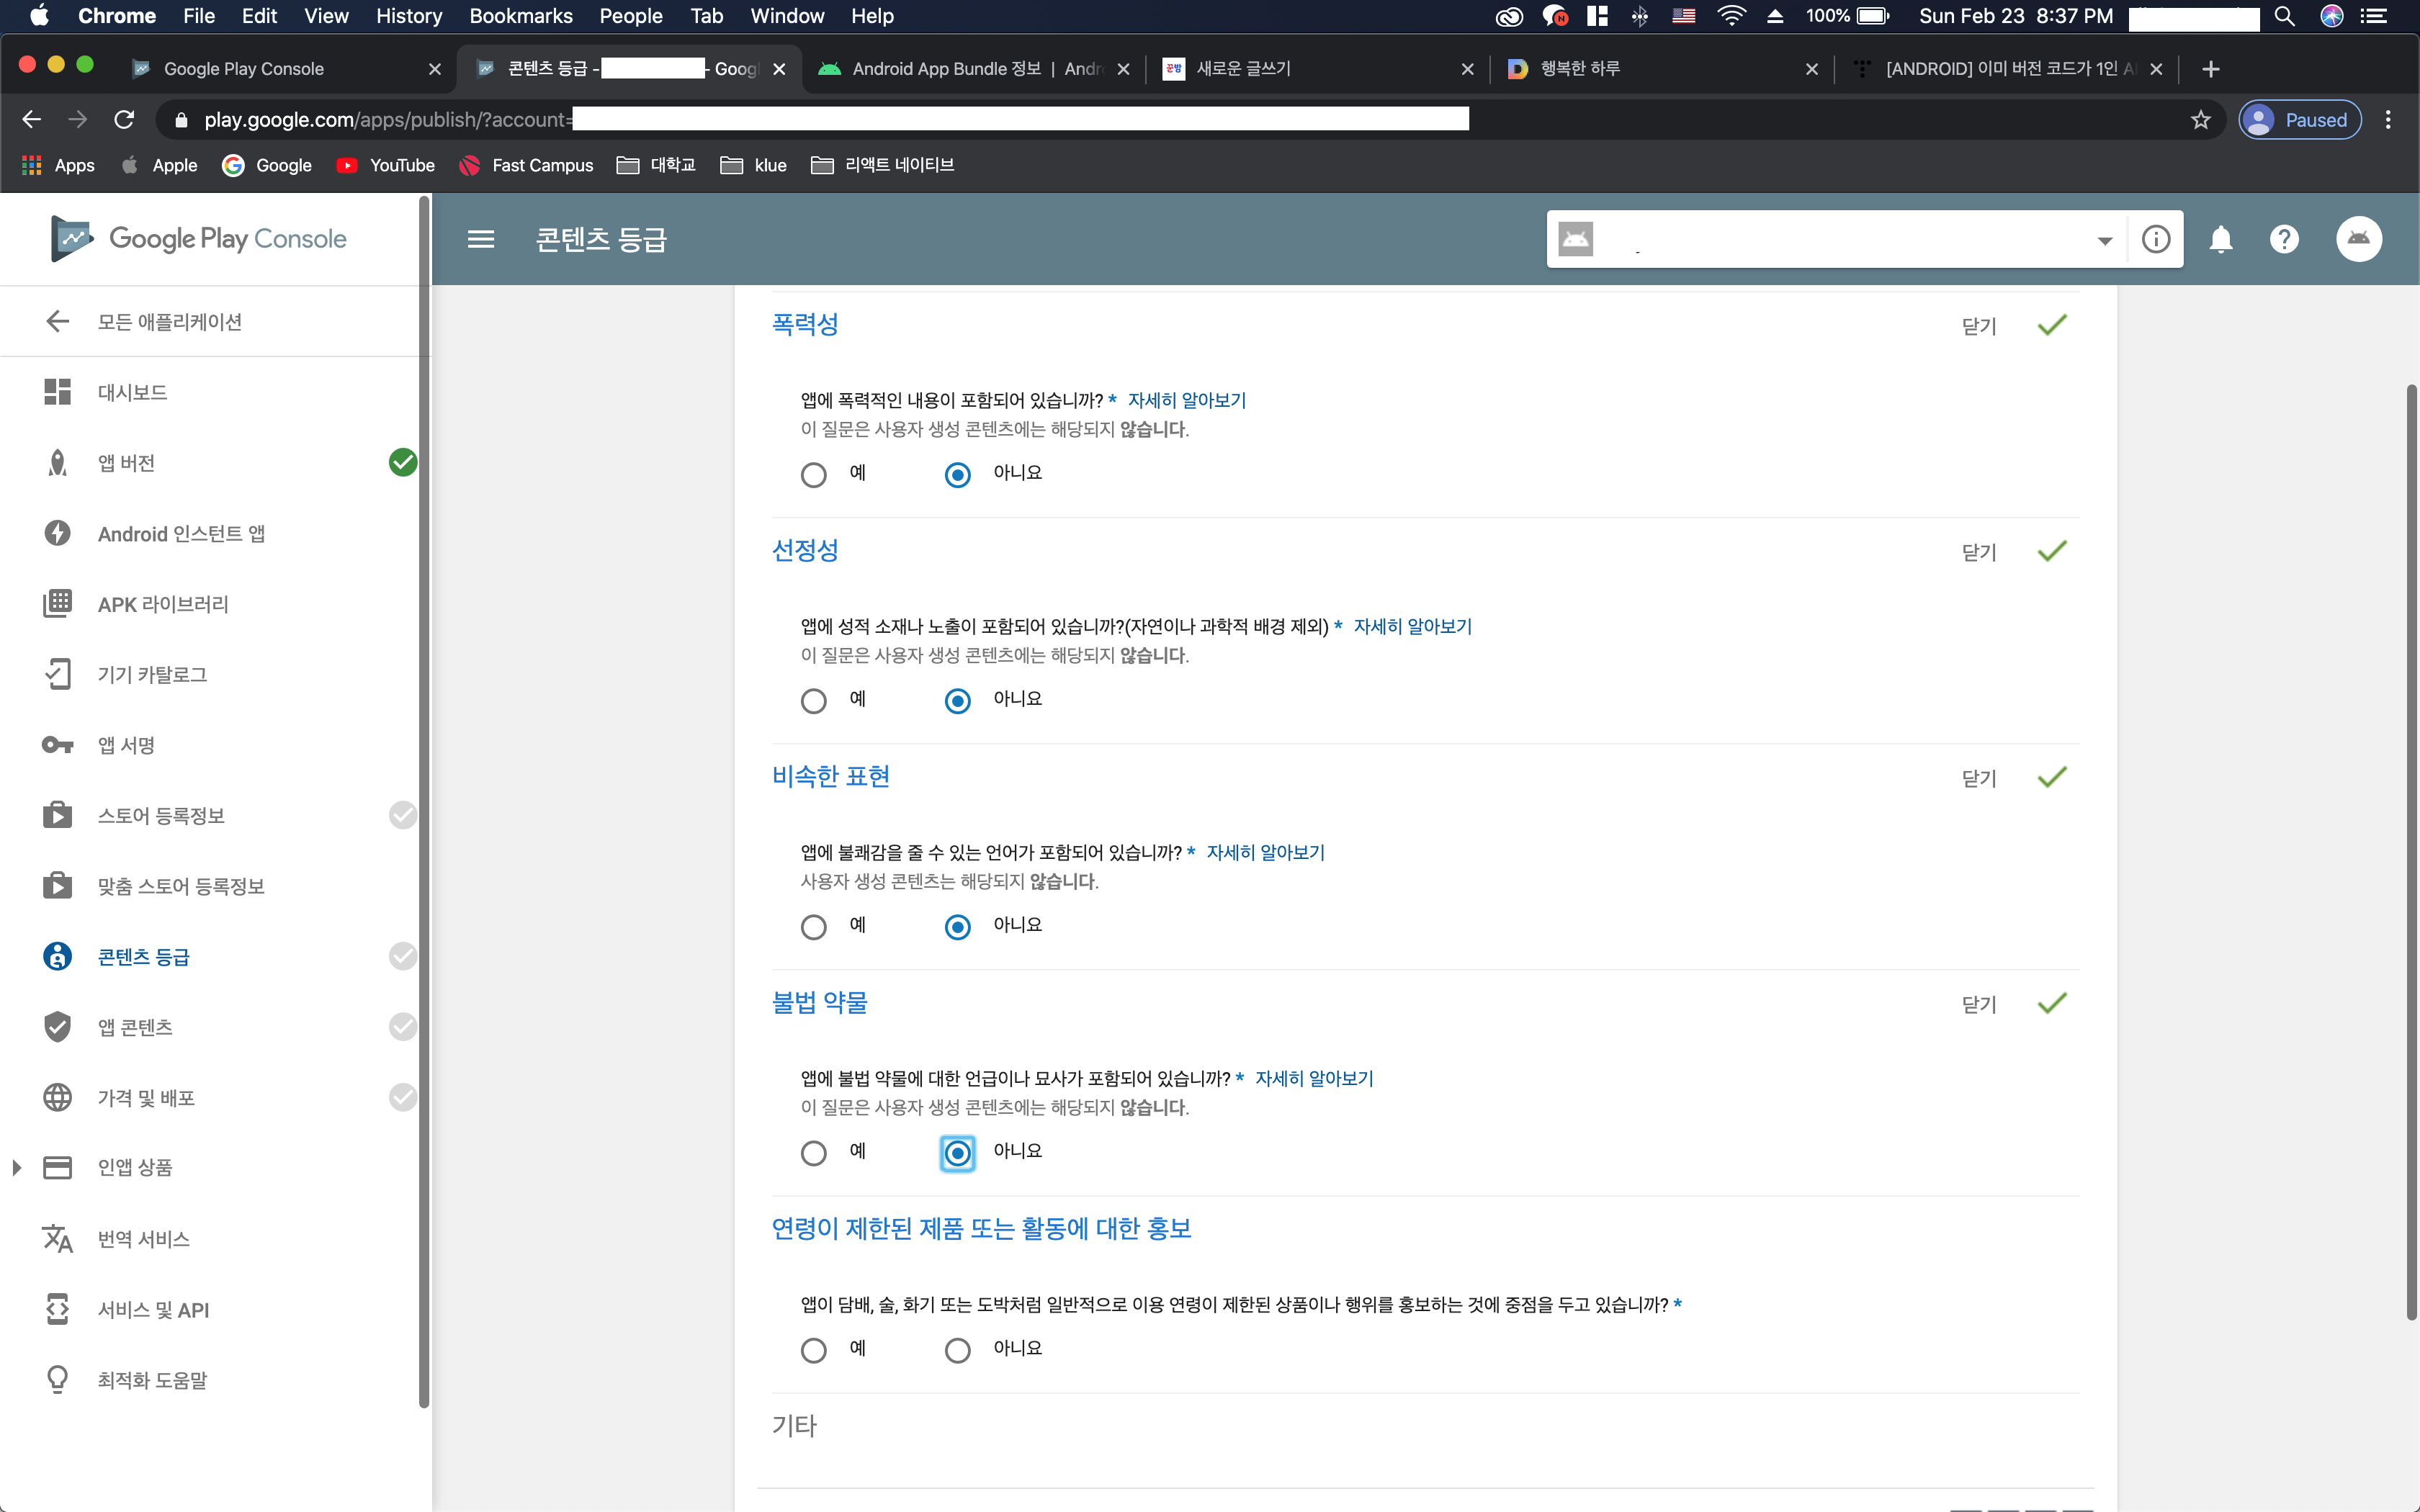Open APK 라이브러리 in sidebar
Viewport: 2420px width, 1512px height.
[162, 604]
